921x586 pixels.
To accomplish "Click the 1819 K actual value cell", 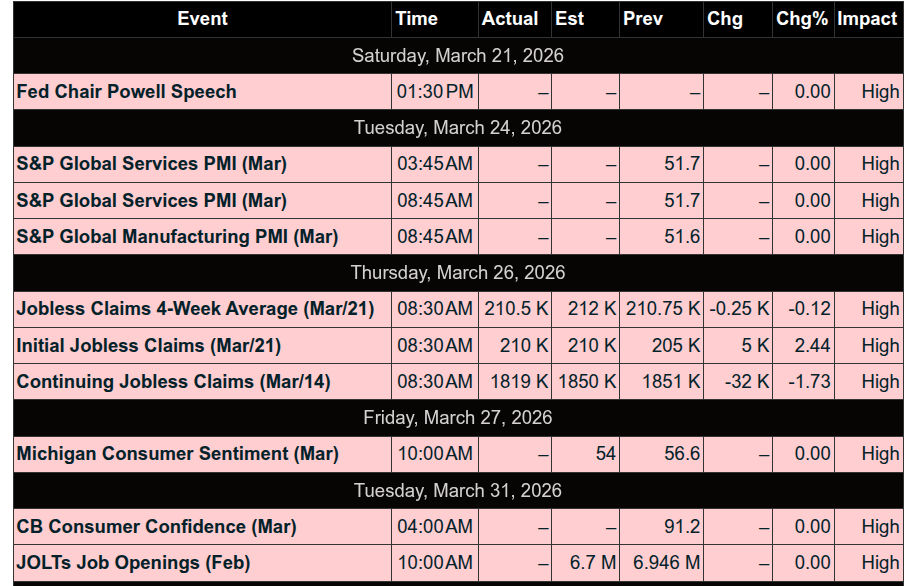I will [515, 382].
